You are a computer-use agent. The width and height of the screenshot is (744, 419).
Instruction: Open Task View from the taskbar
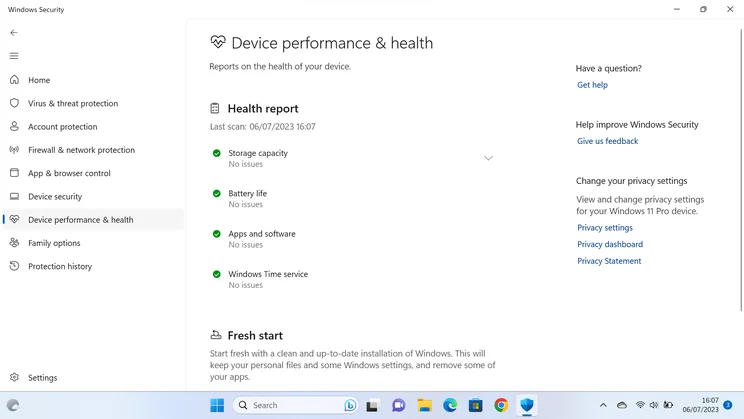click(372, 405)
